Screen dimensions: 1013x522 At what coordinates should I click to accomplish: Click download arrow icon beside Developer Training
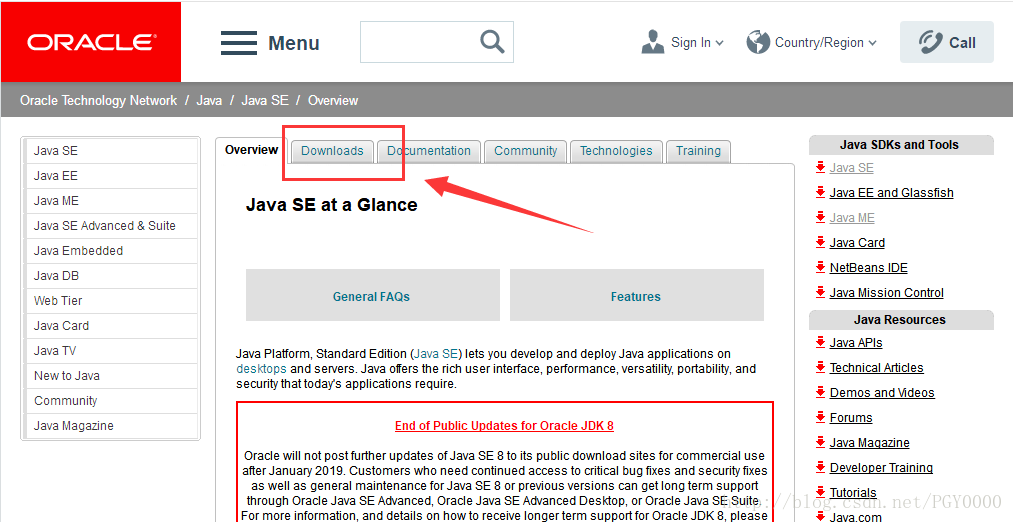(x=820, y=468)
